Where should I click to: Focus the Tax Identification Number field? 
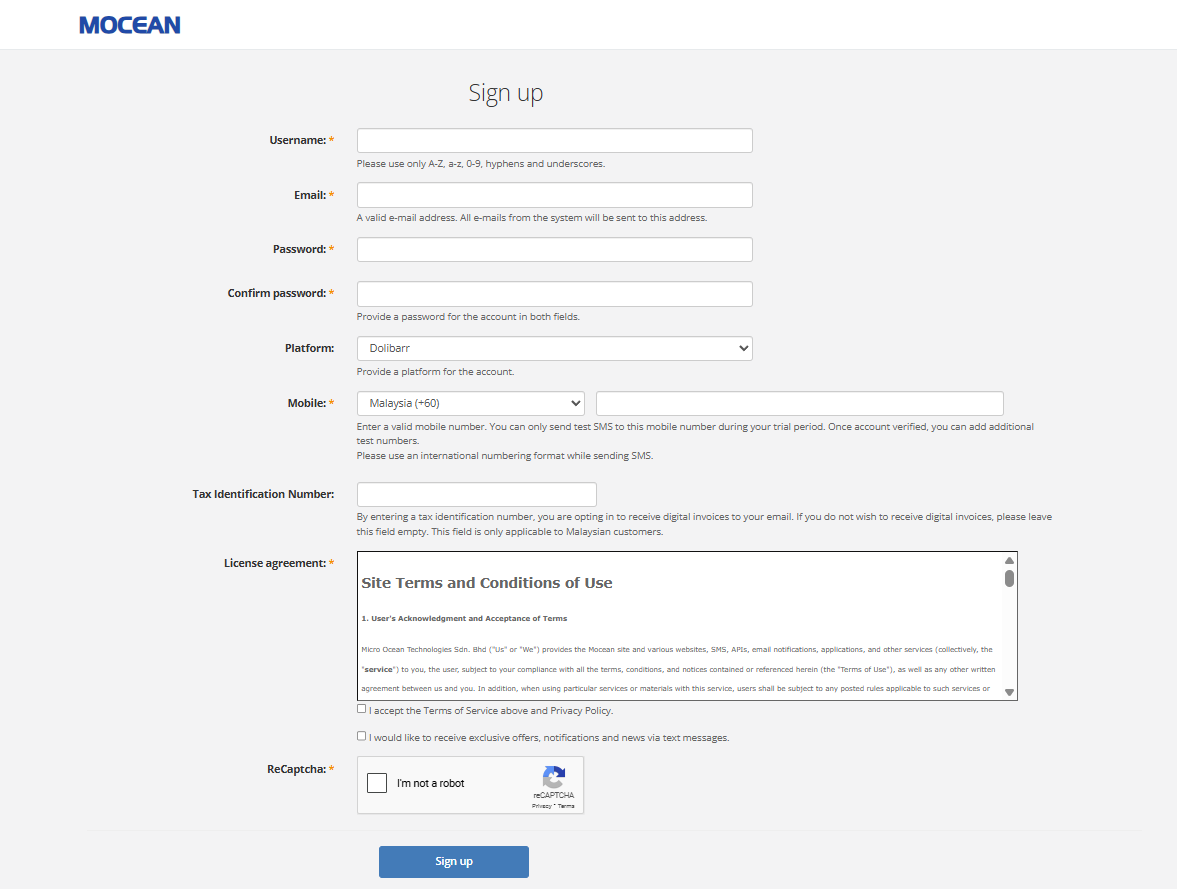pos(476,493)
